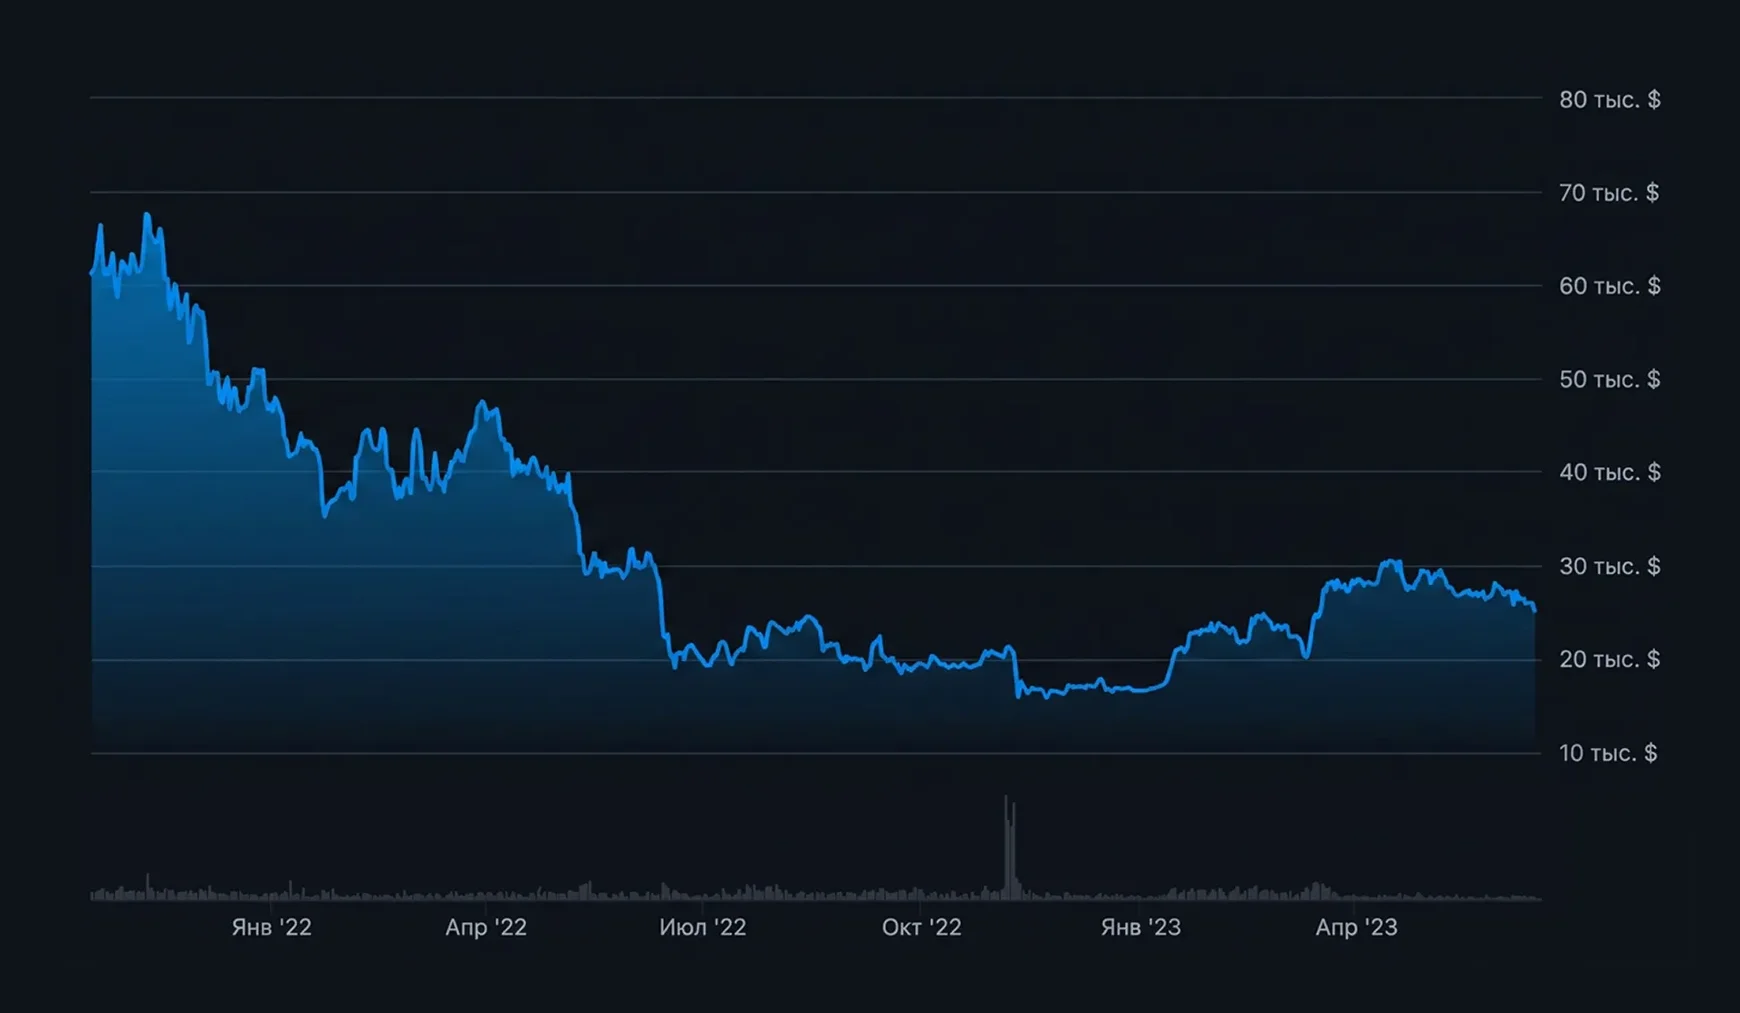Select the 'Июл '22' date label

click(x=703, y=927)
